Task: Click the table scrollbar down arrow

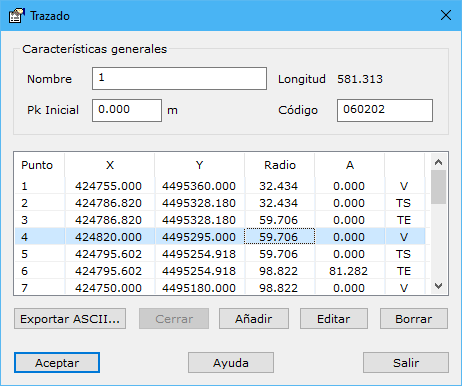Action: click(x=438, y=286)
